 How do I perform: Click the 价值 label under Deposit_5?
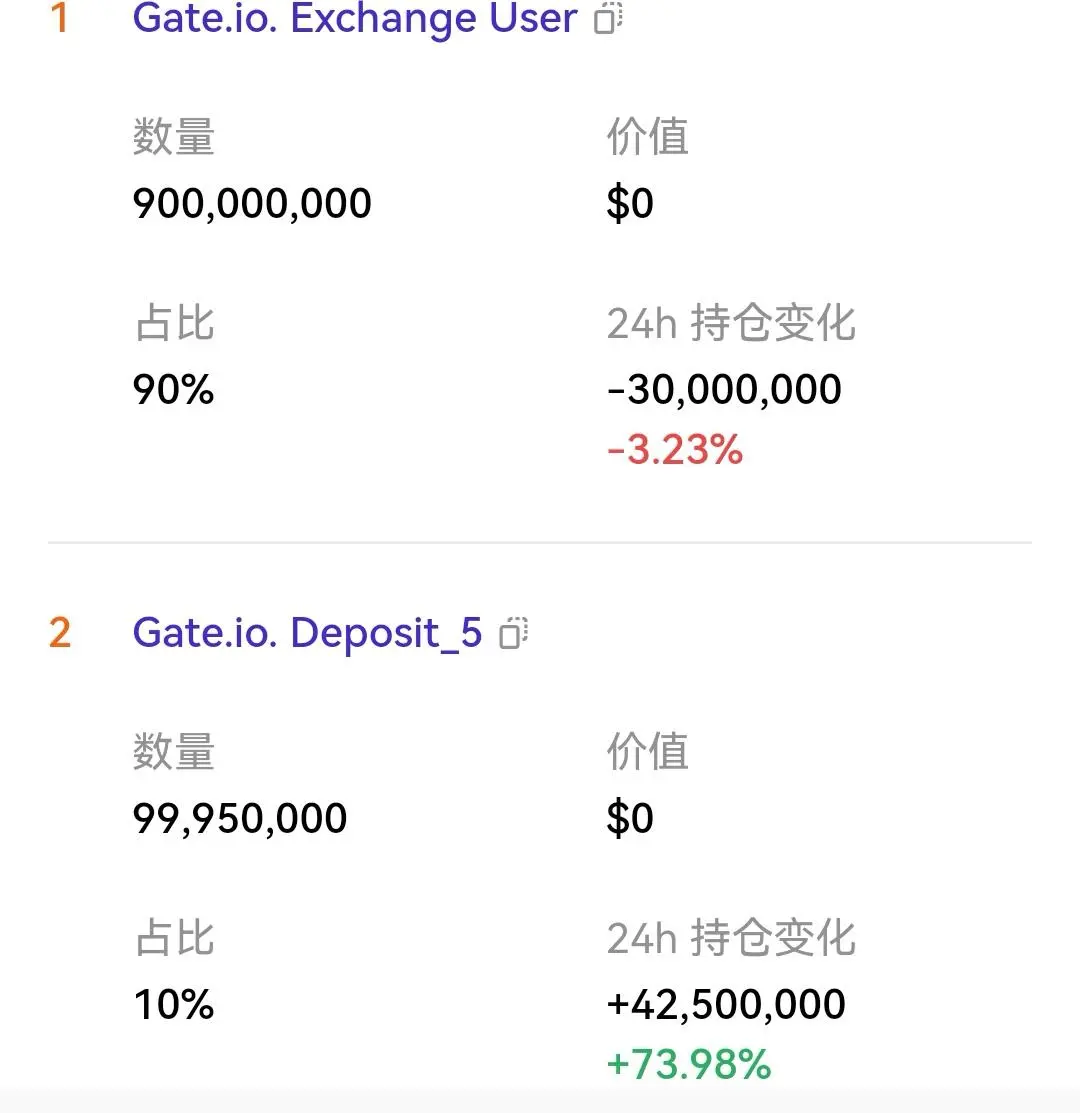point(647,752)
